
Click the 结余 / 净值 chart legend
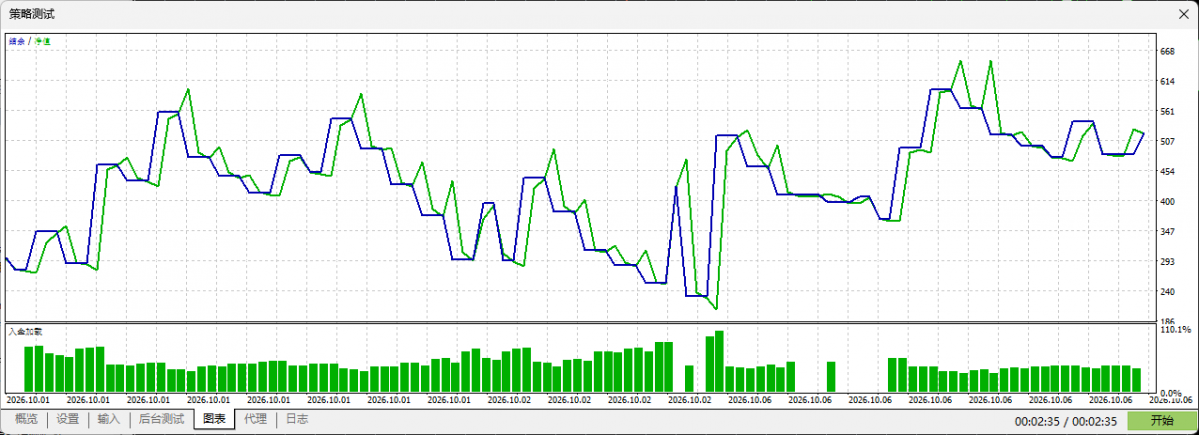29,41
